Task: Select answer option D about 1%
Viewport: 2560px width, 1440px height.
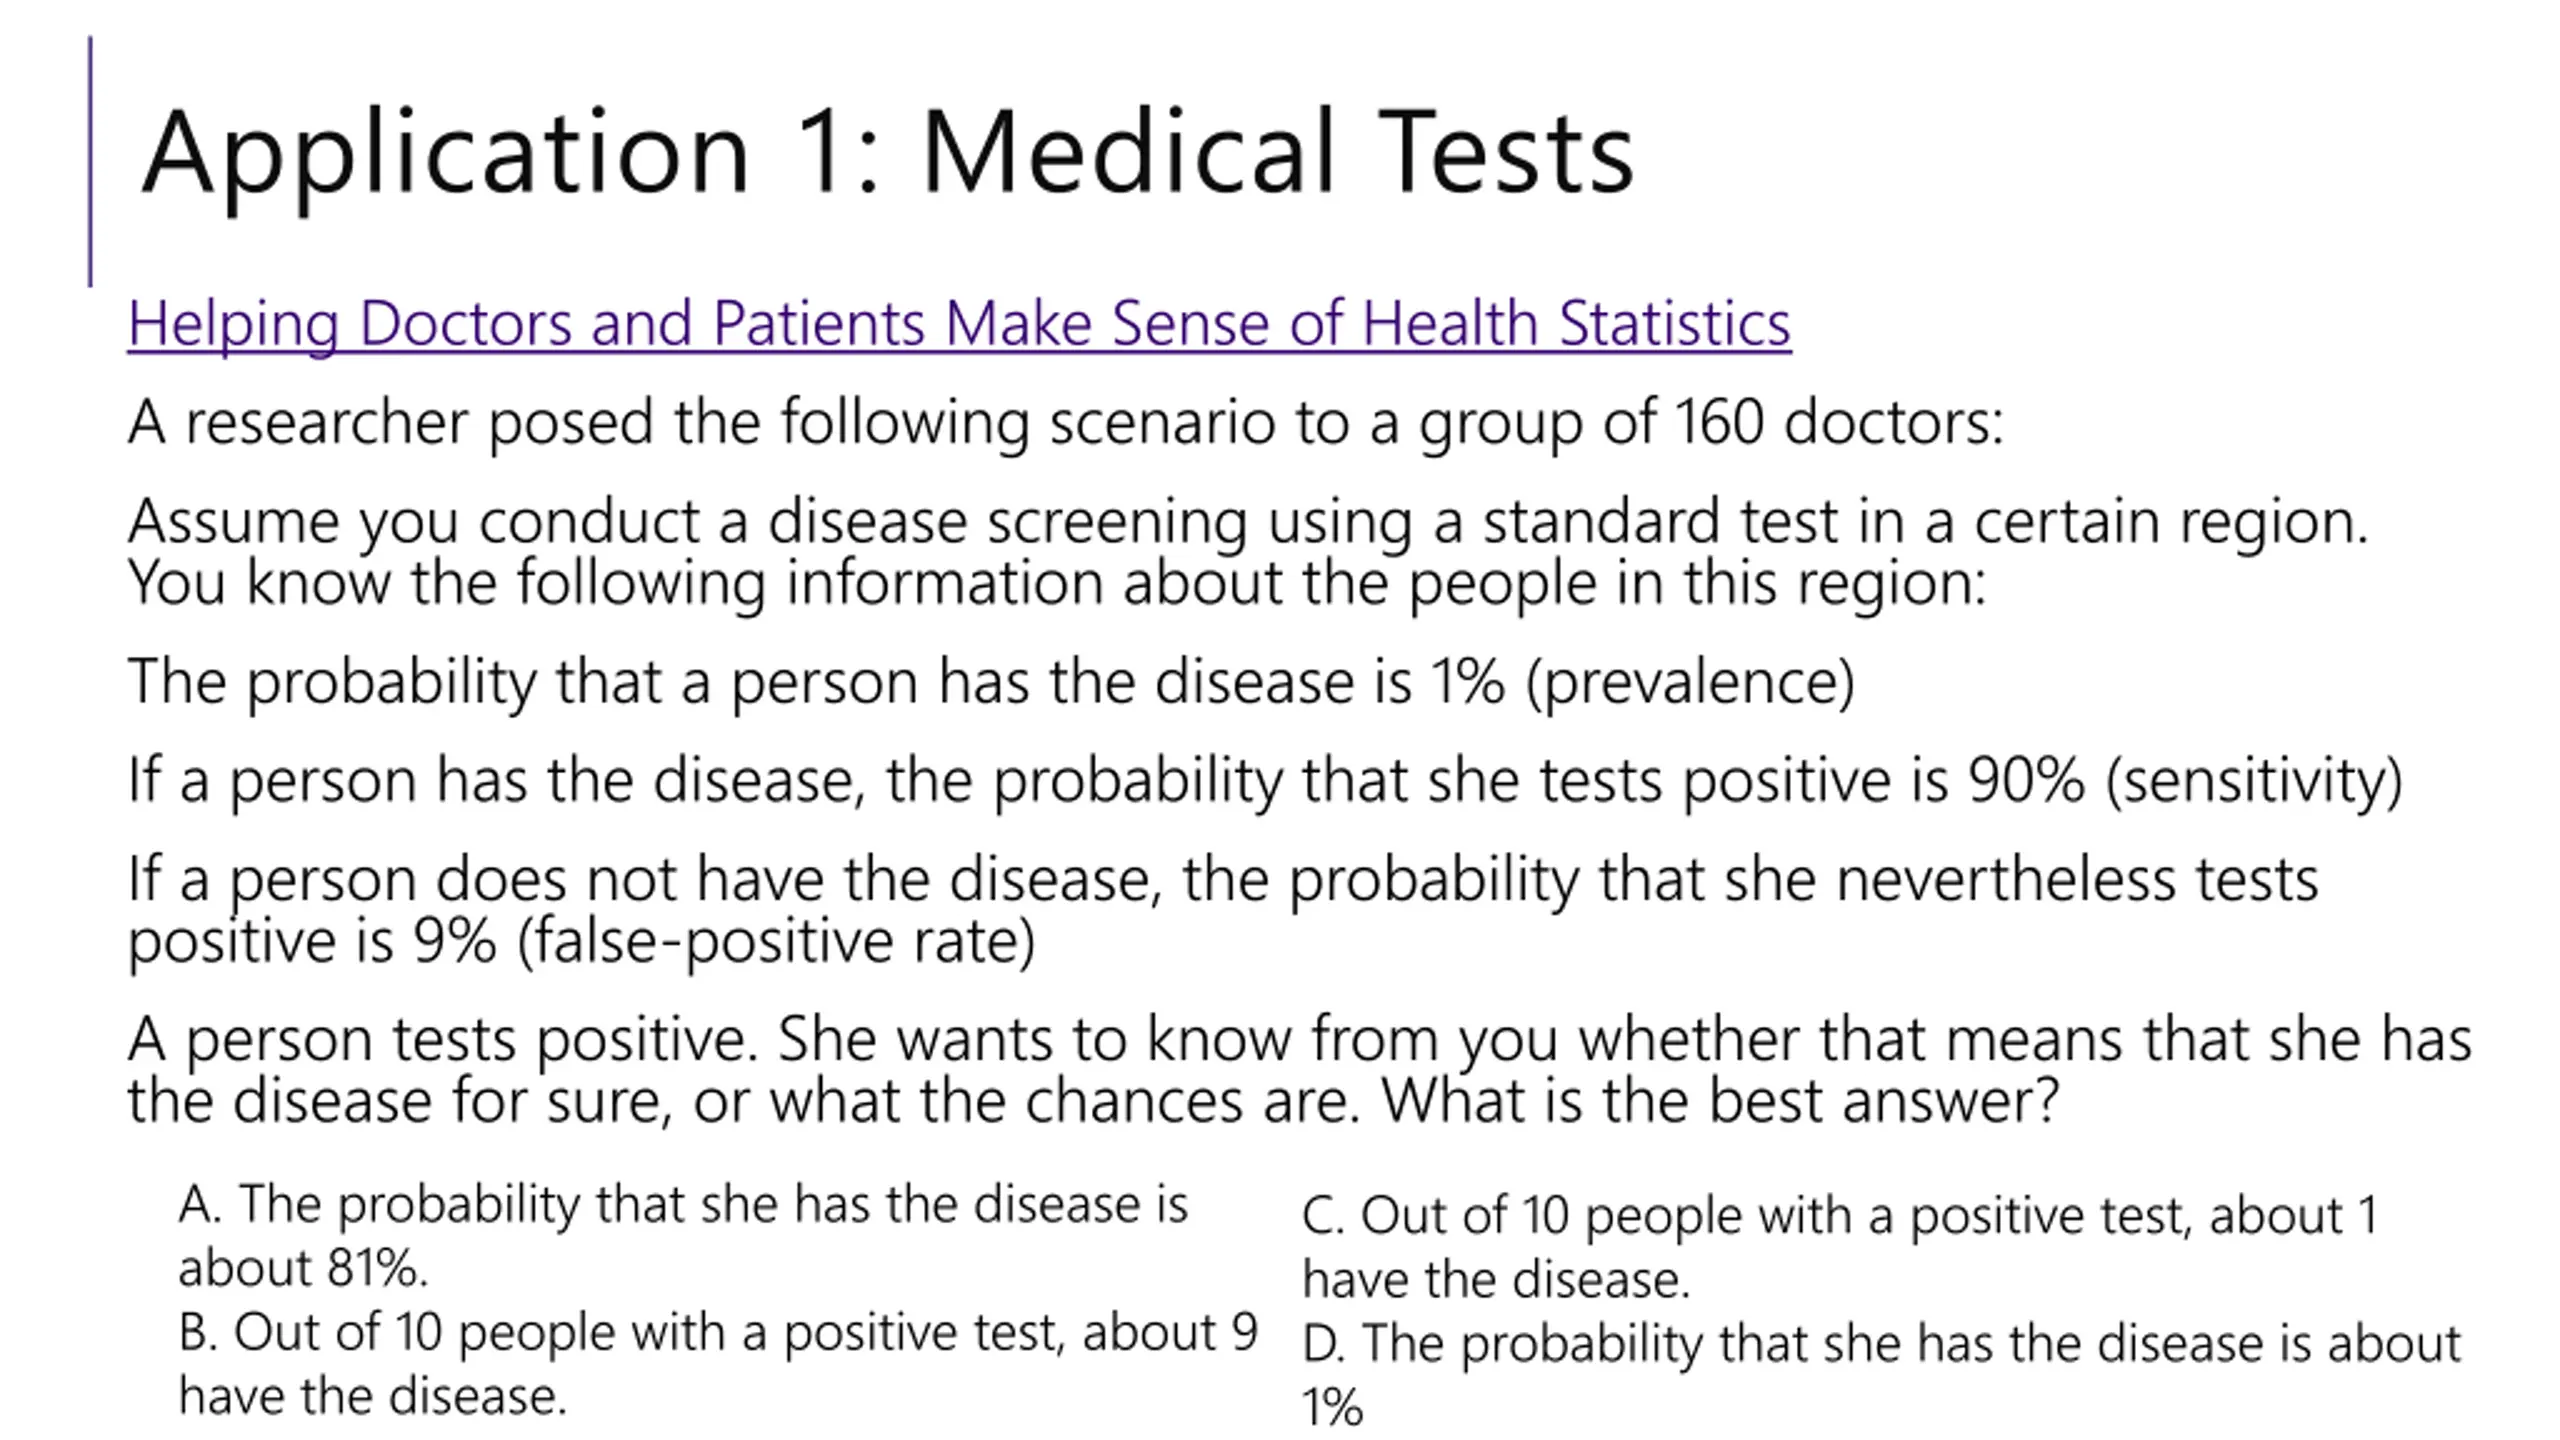Action: [1880, 1373]
